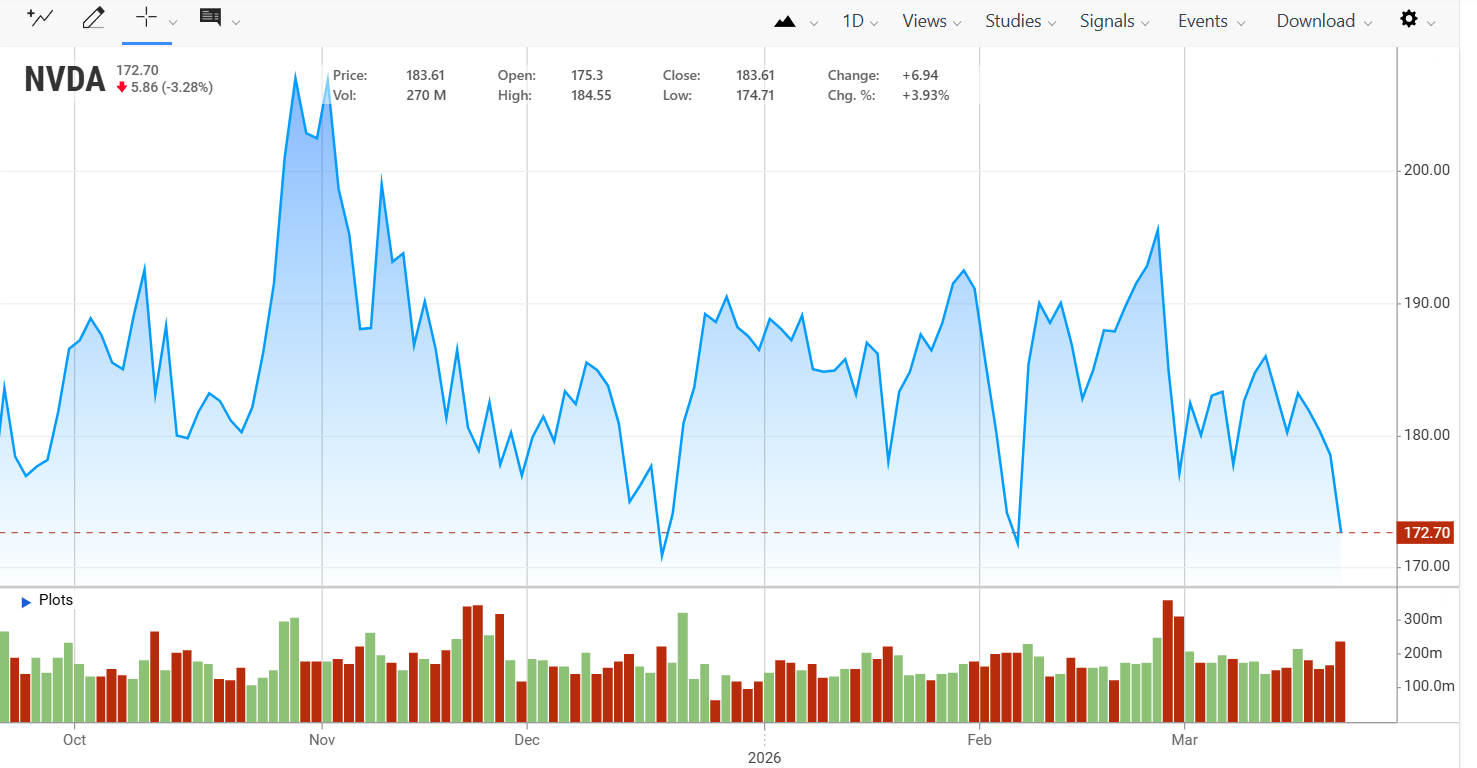Screen dimensions: 1477x768
Task: Select the Close value 183.61
Action: point(755,75)
